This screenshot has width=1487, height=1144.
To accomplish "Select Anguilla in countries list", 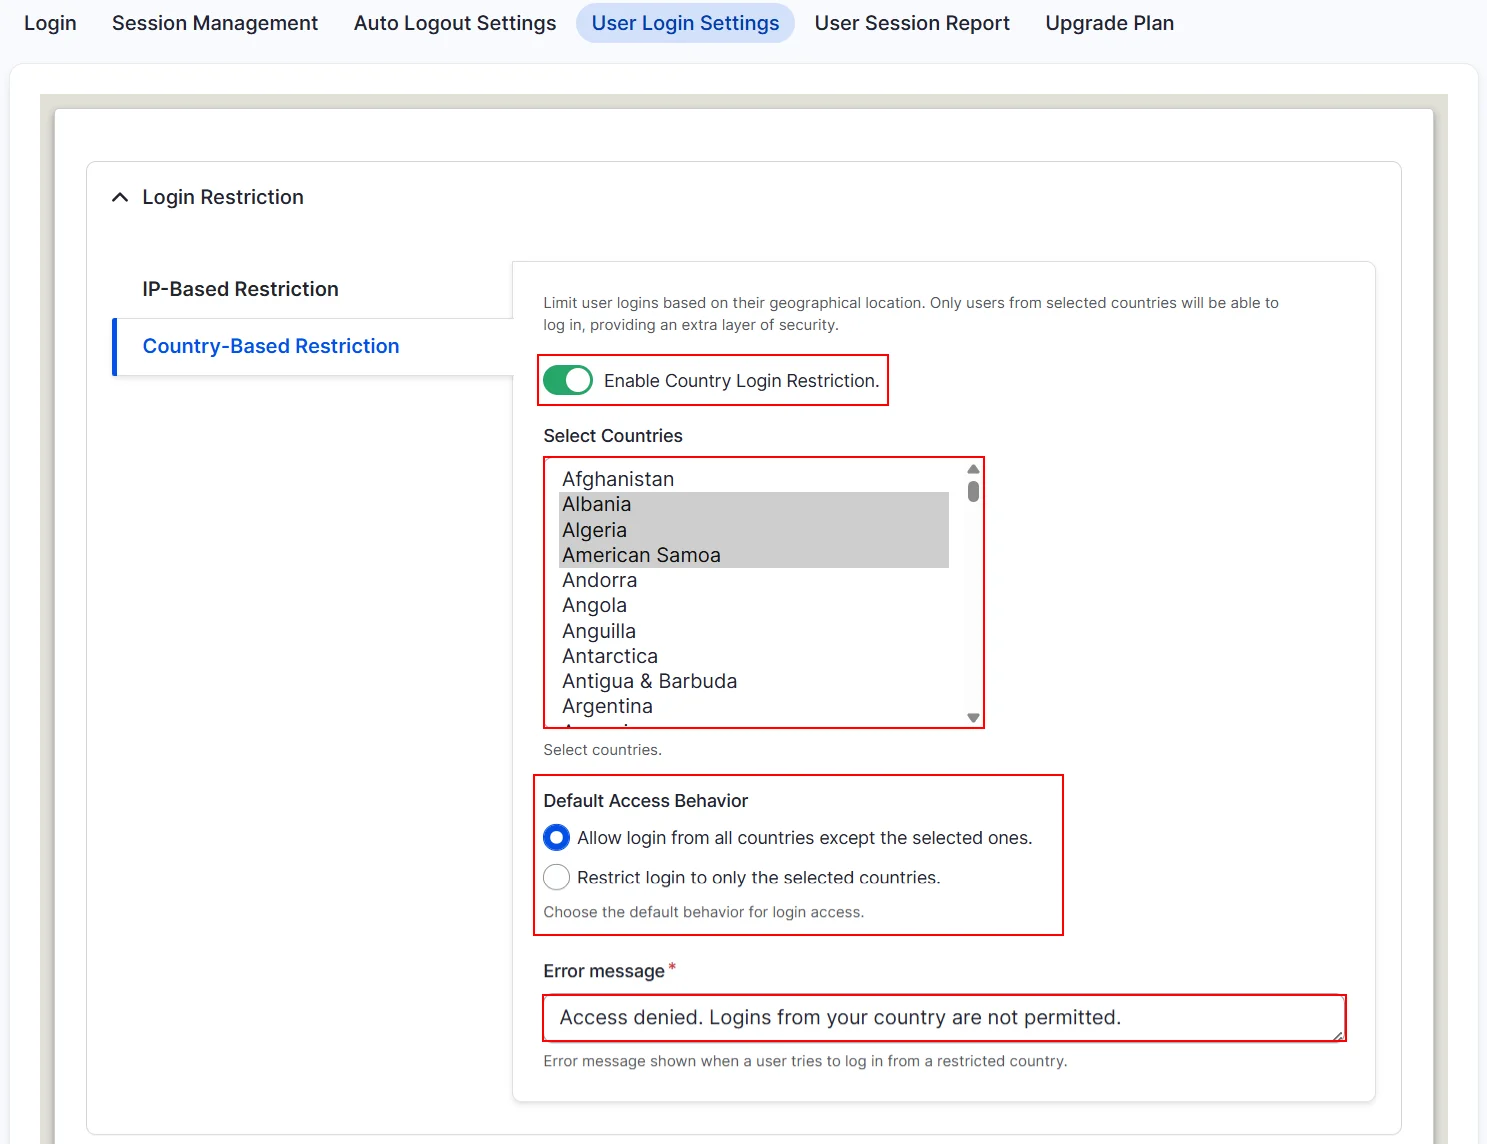I will [x=754, y=631].
